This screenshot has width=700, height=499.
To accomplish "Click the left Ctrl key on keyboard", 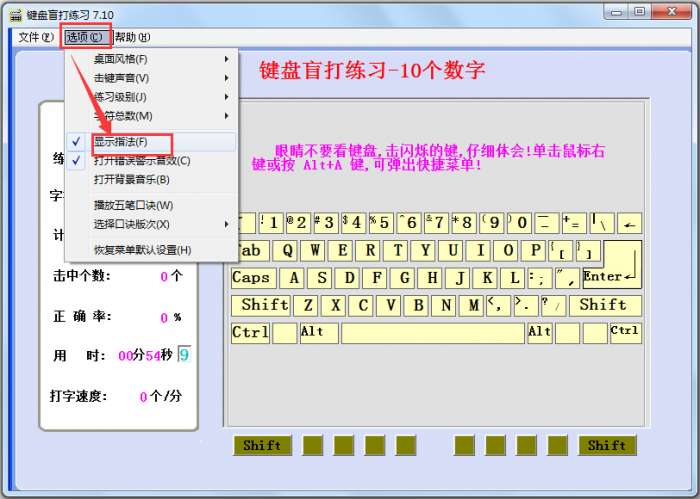I will click(250, 332).
